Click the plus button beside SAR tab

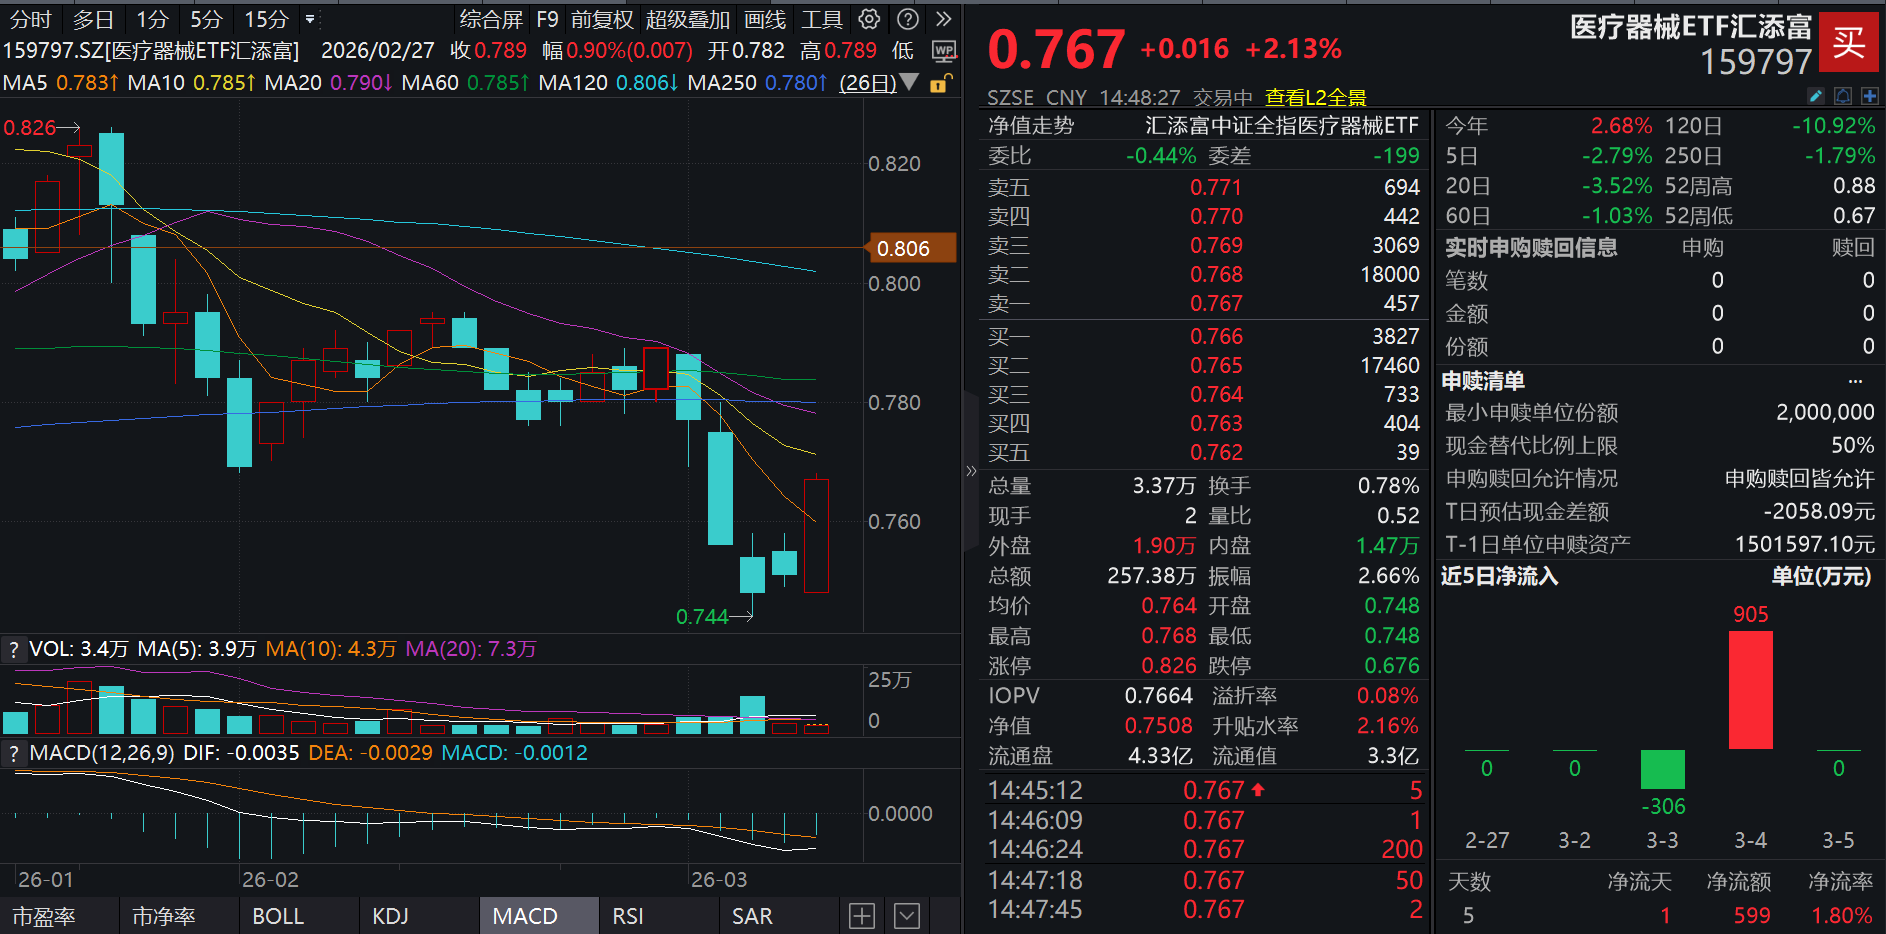click(861, 915)
